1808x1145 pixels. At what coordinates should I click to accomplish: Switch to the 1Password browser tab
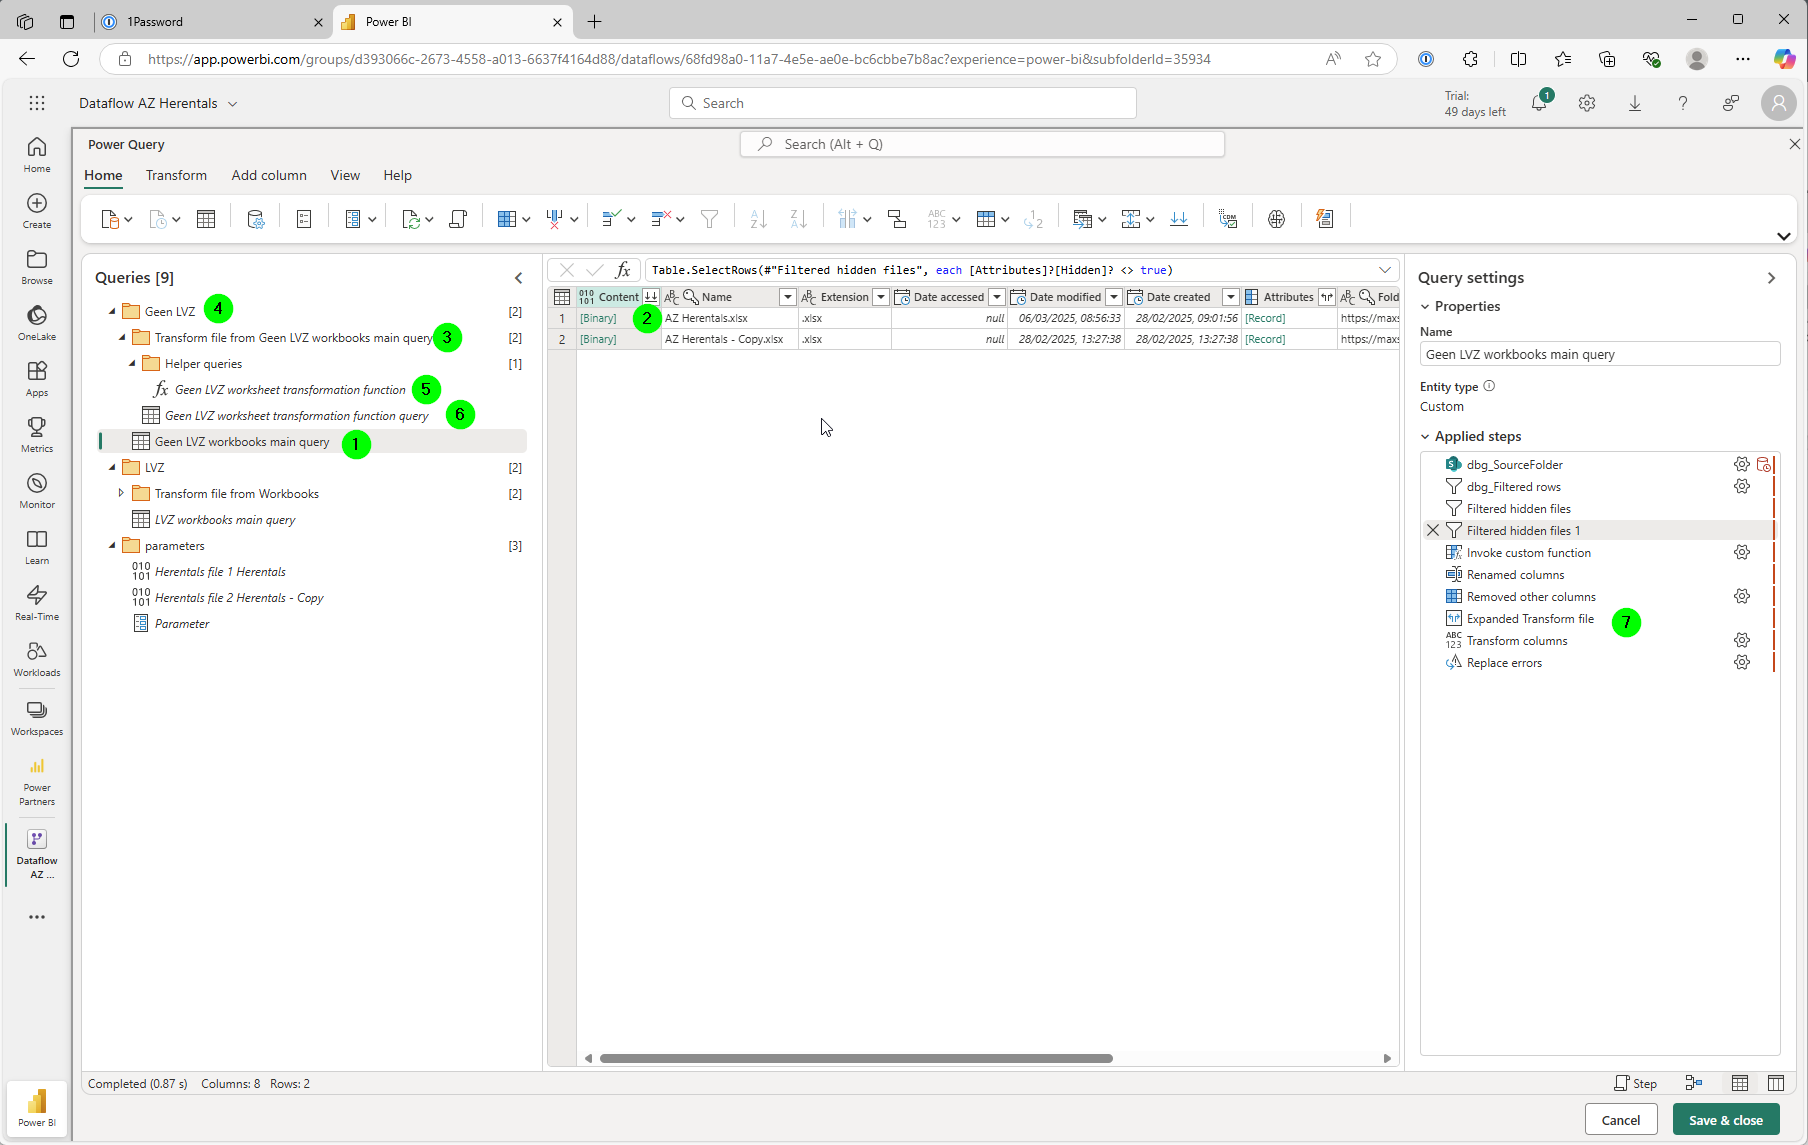212,22
